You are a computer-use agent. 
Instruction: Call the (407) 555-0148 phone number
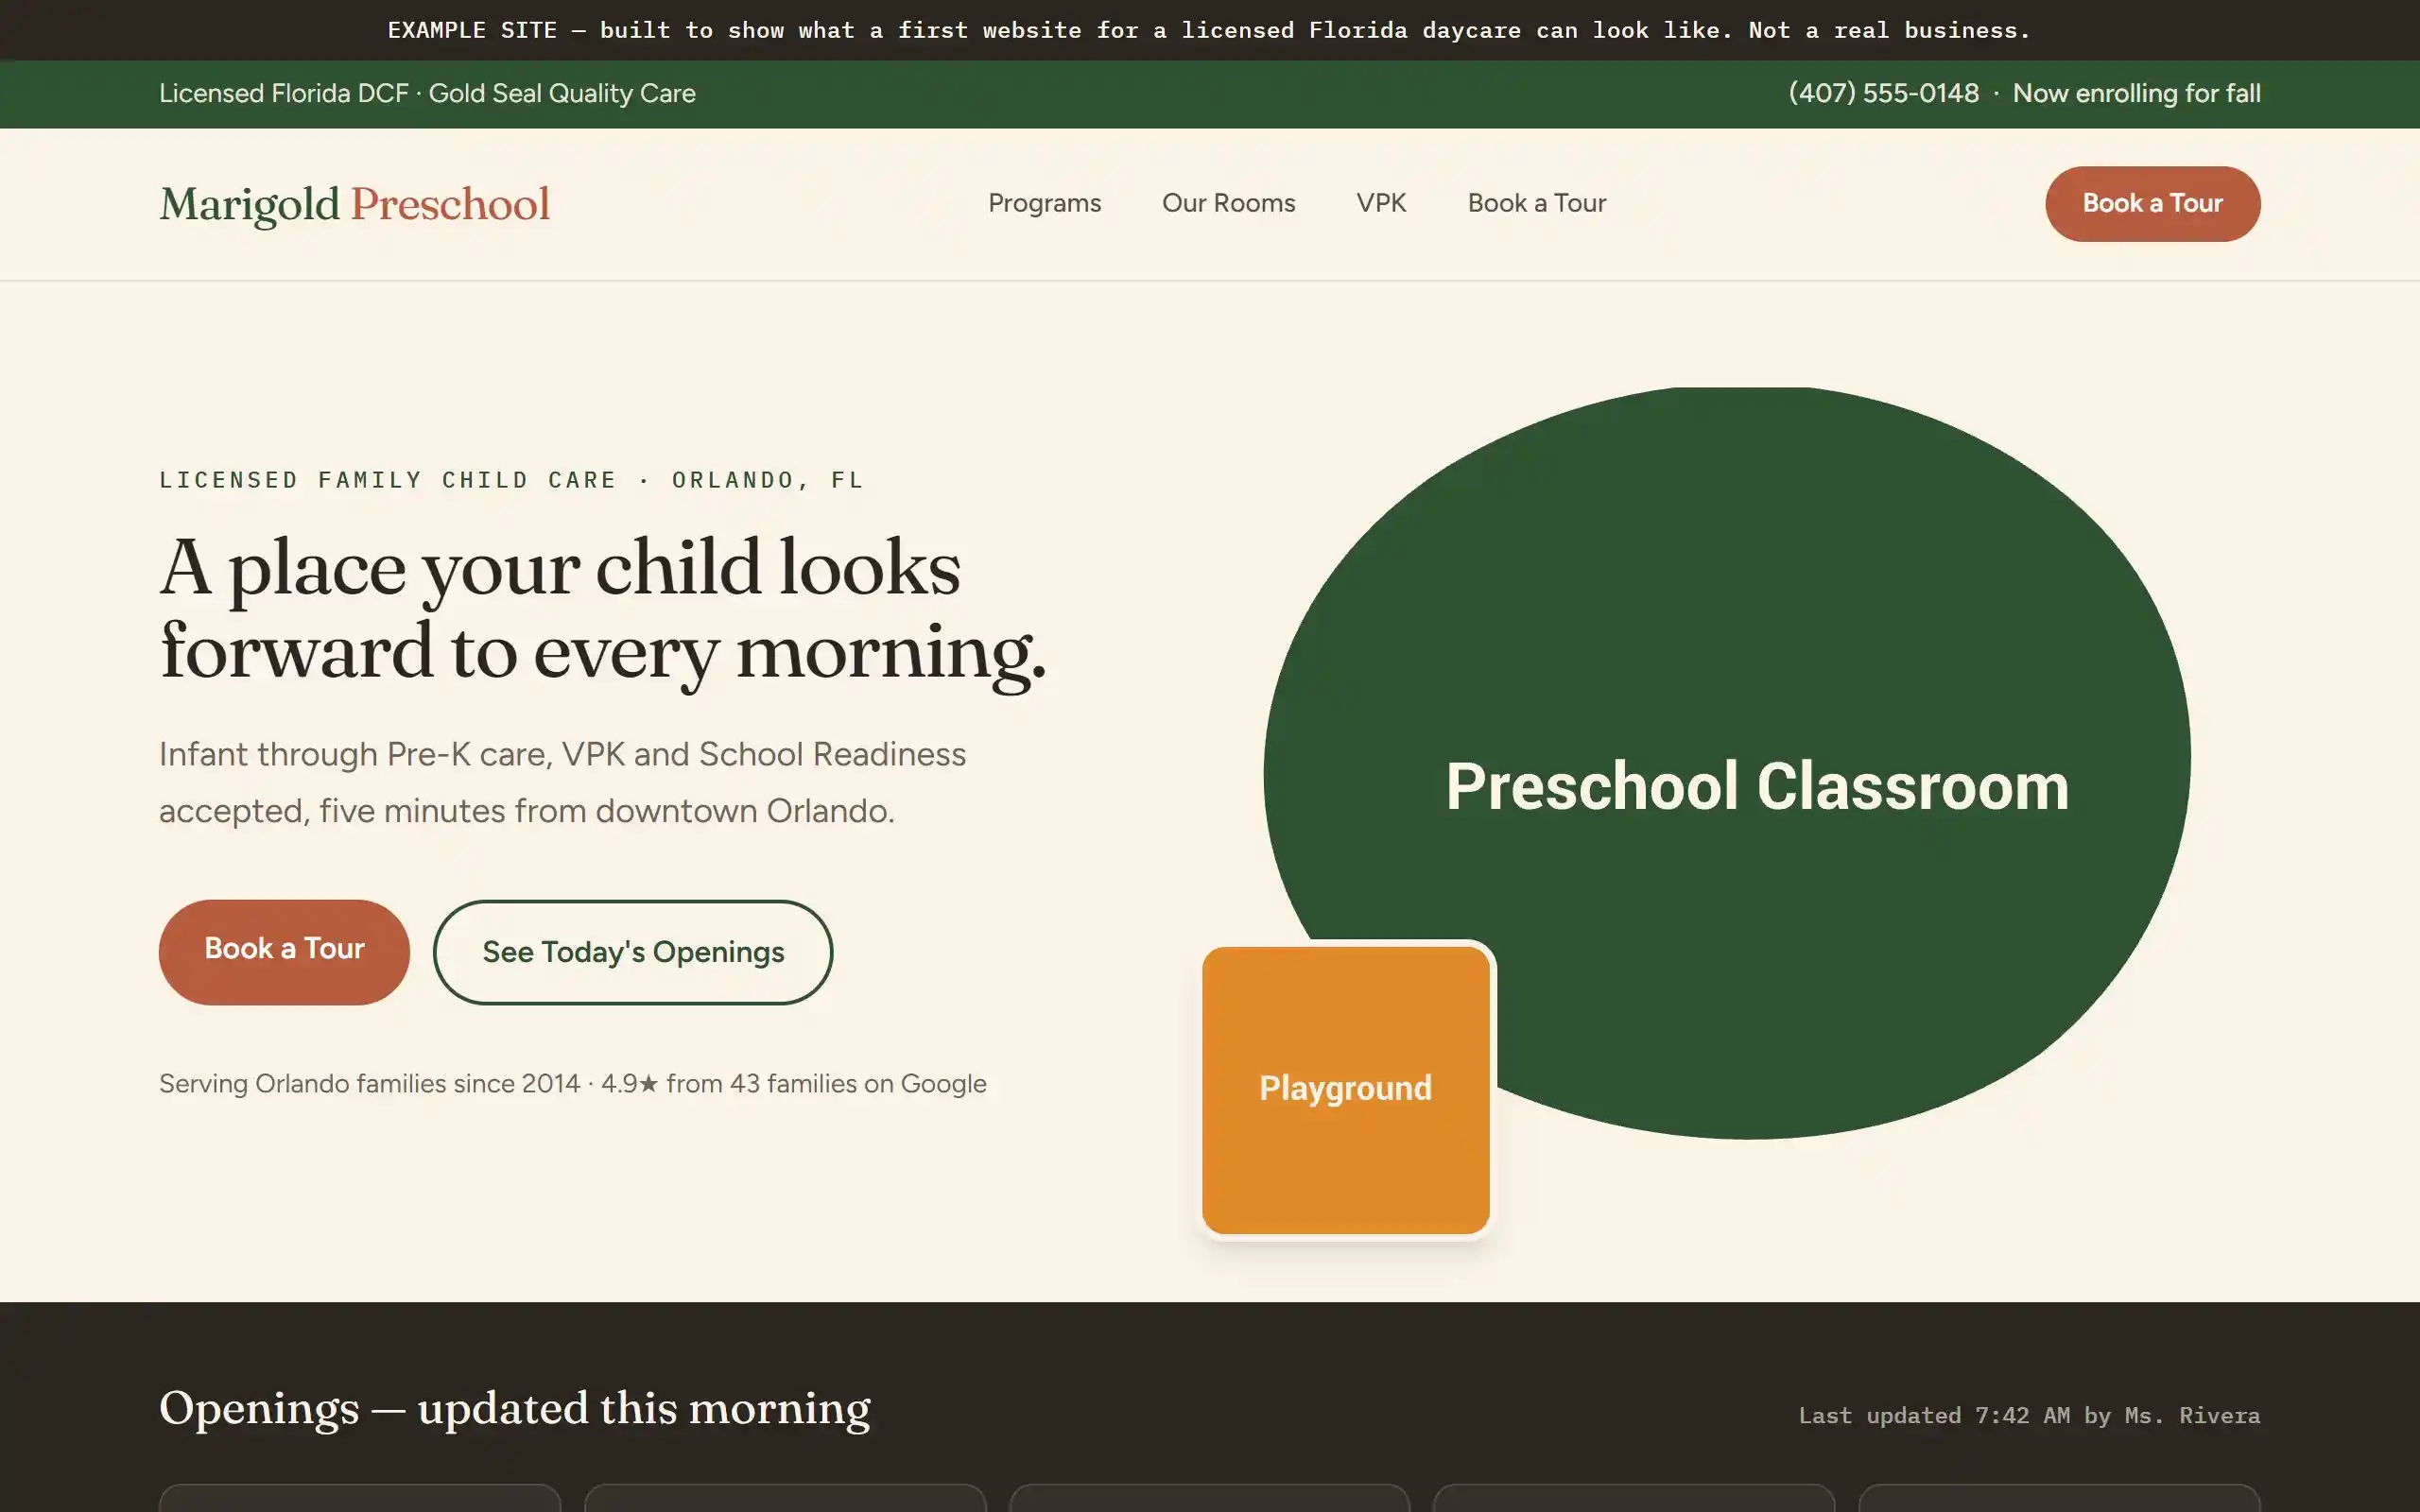coord(1883,93)
